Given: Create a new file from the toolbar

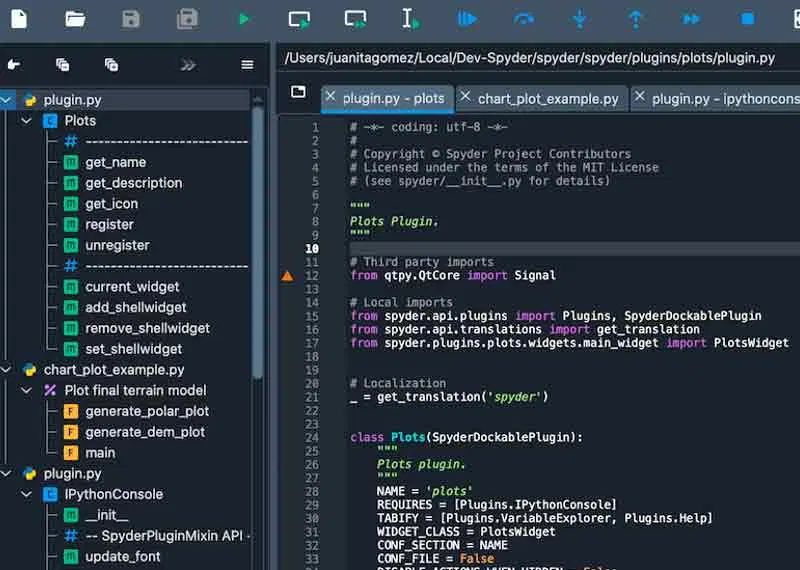Looking at the screenshot, I should (x=19, y=19).
